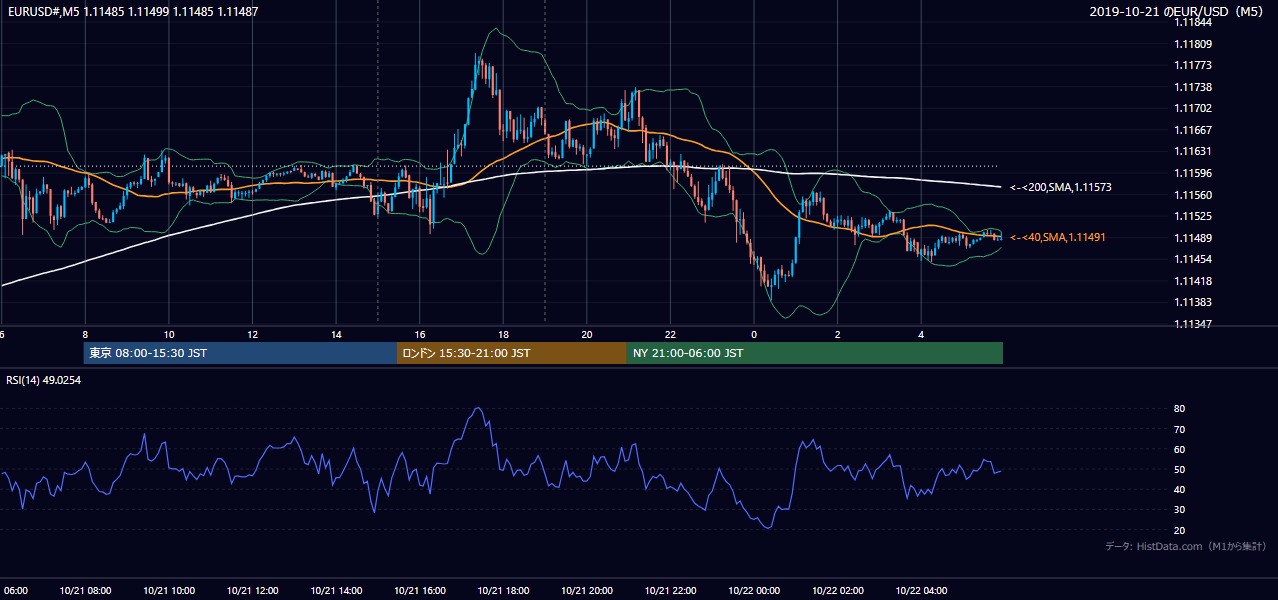1278x600 pixels.
Task: Click hour label 18 under price chart
Action: tap(503, 335)
